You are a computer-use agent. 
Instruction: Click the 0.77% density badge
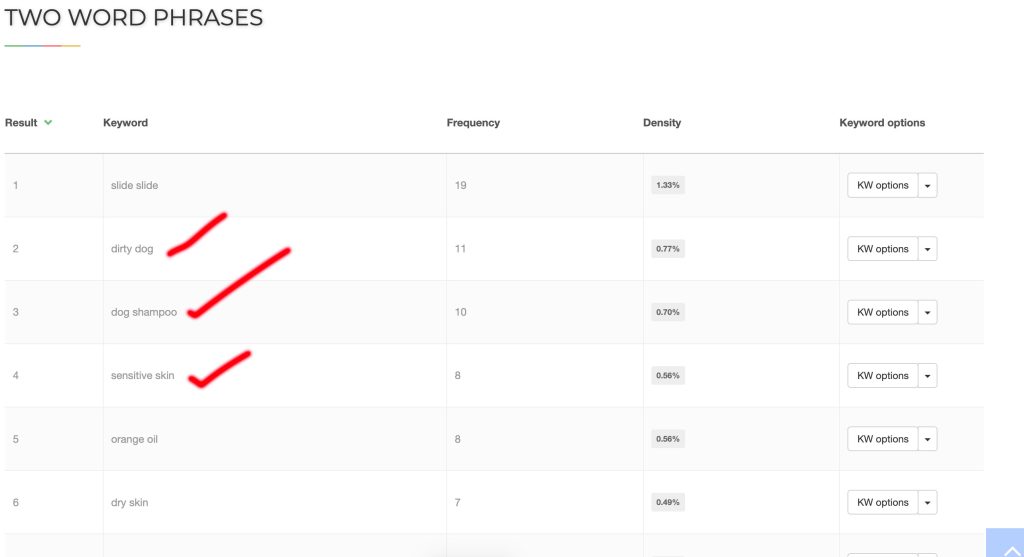667,249
